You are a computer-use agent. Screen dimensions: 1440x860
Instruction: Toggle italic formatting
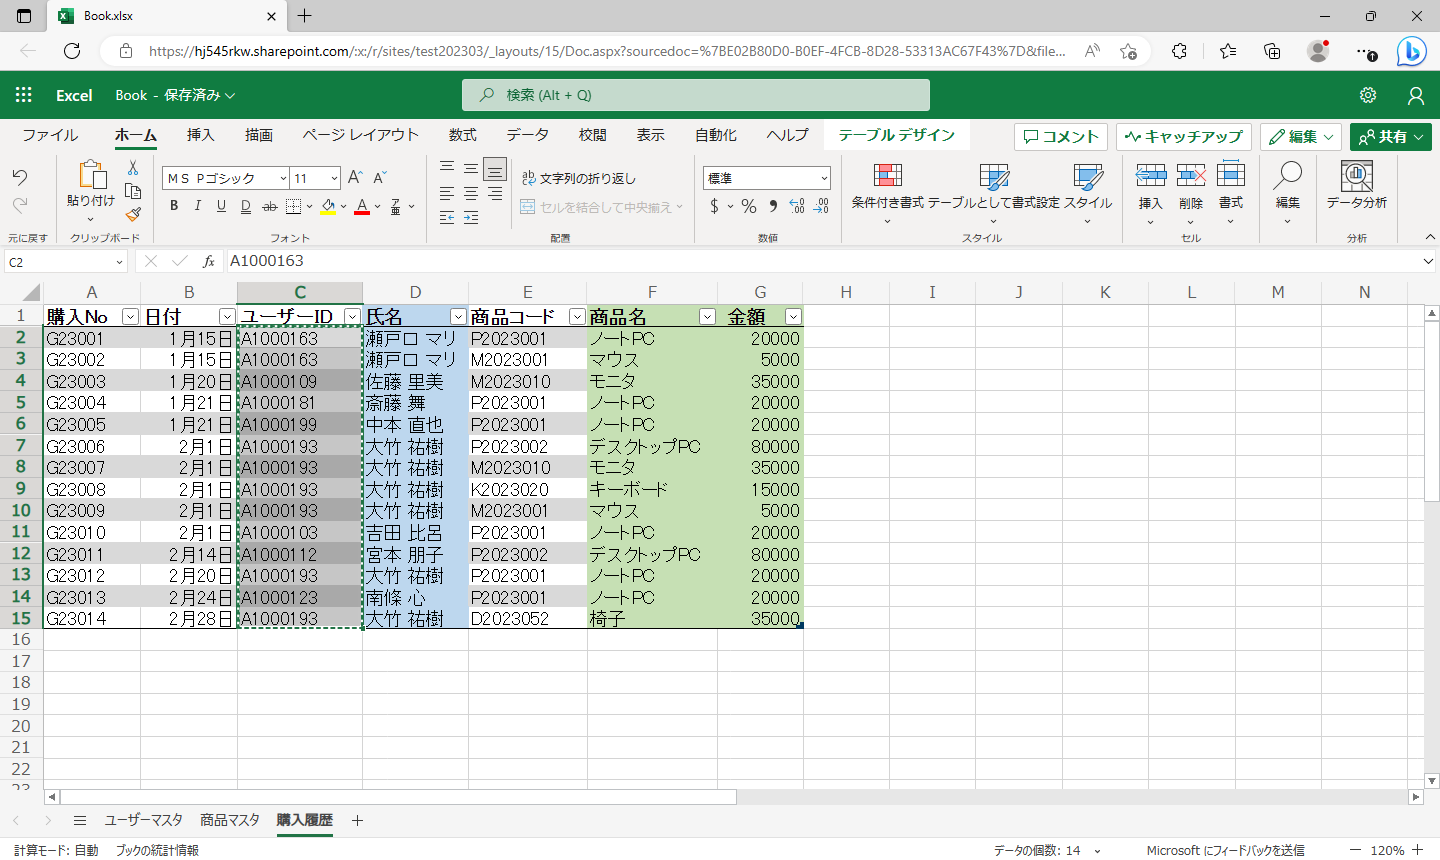pyautogui.click(x=197, y=206)
